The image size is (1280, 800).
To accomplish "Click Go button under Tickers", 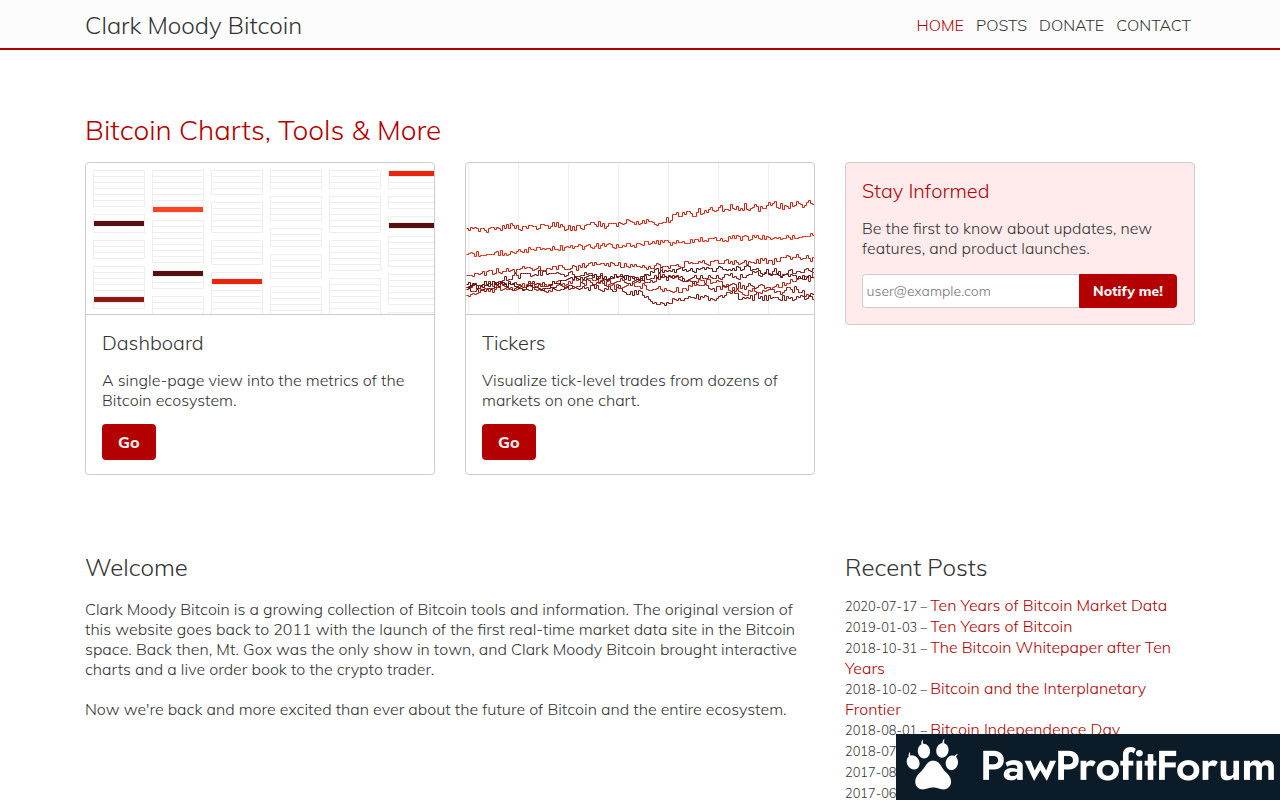I will [509, 442].
